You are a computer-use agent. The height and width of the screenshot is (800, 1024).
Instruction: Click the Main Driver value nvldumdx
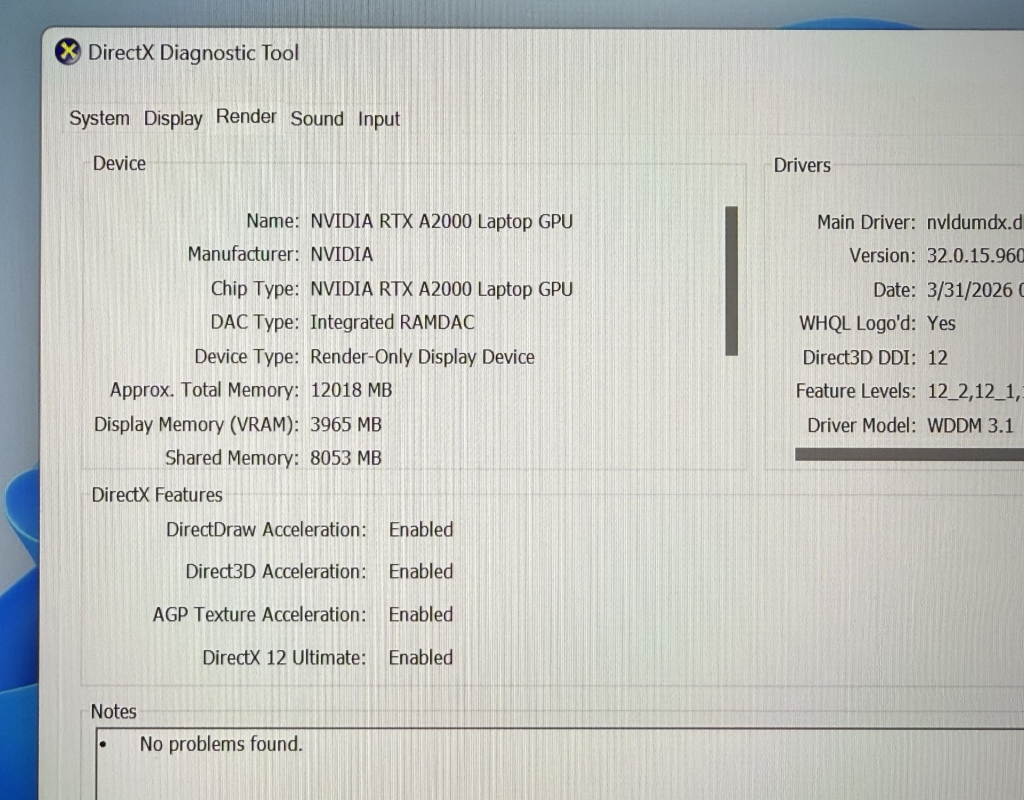click(x=975, y=223)
